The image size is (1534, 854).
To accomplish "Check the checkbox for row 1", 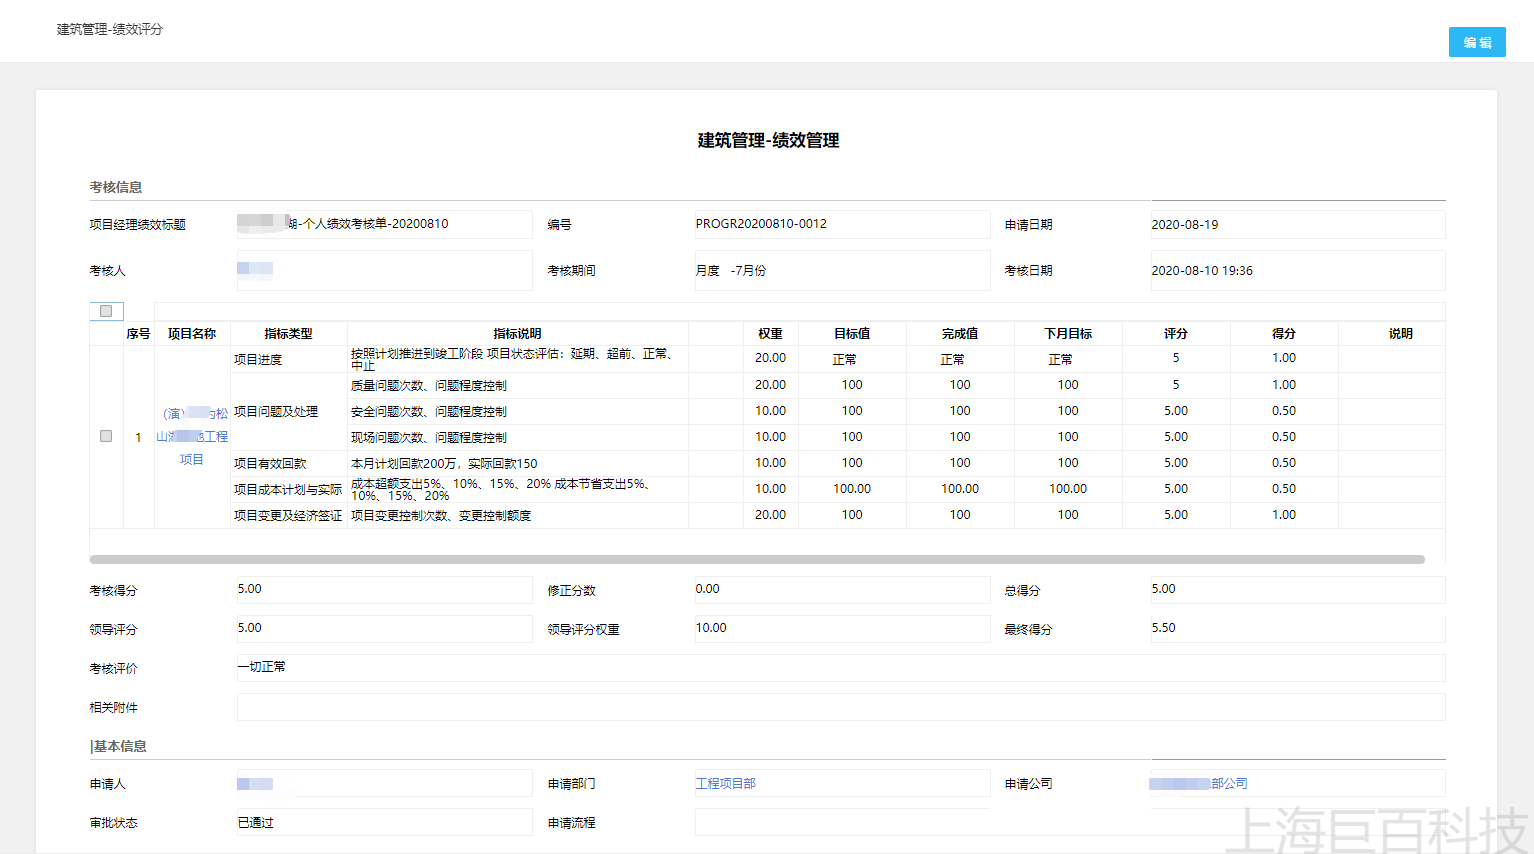I will 106,436.
